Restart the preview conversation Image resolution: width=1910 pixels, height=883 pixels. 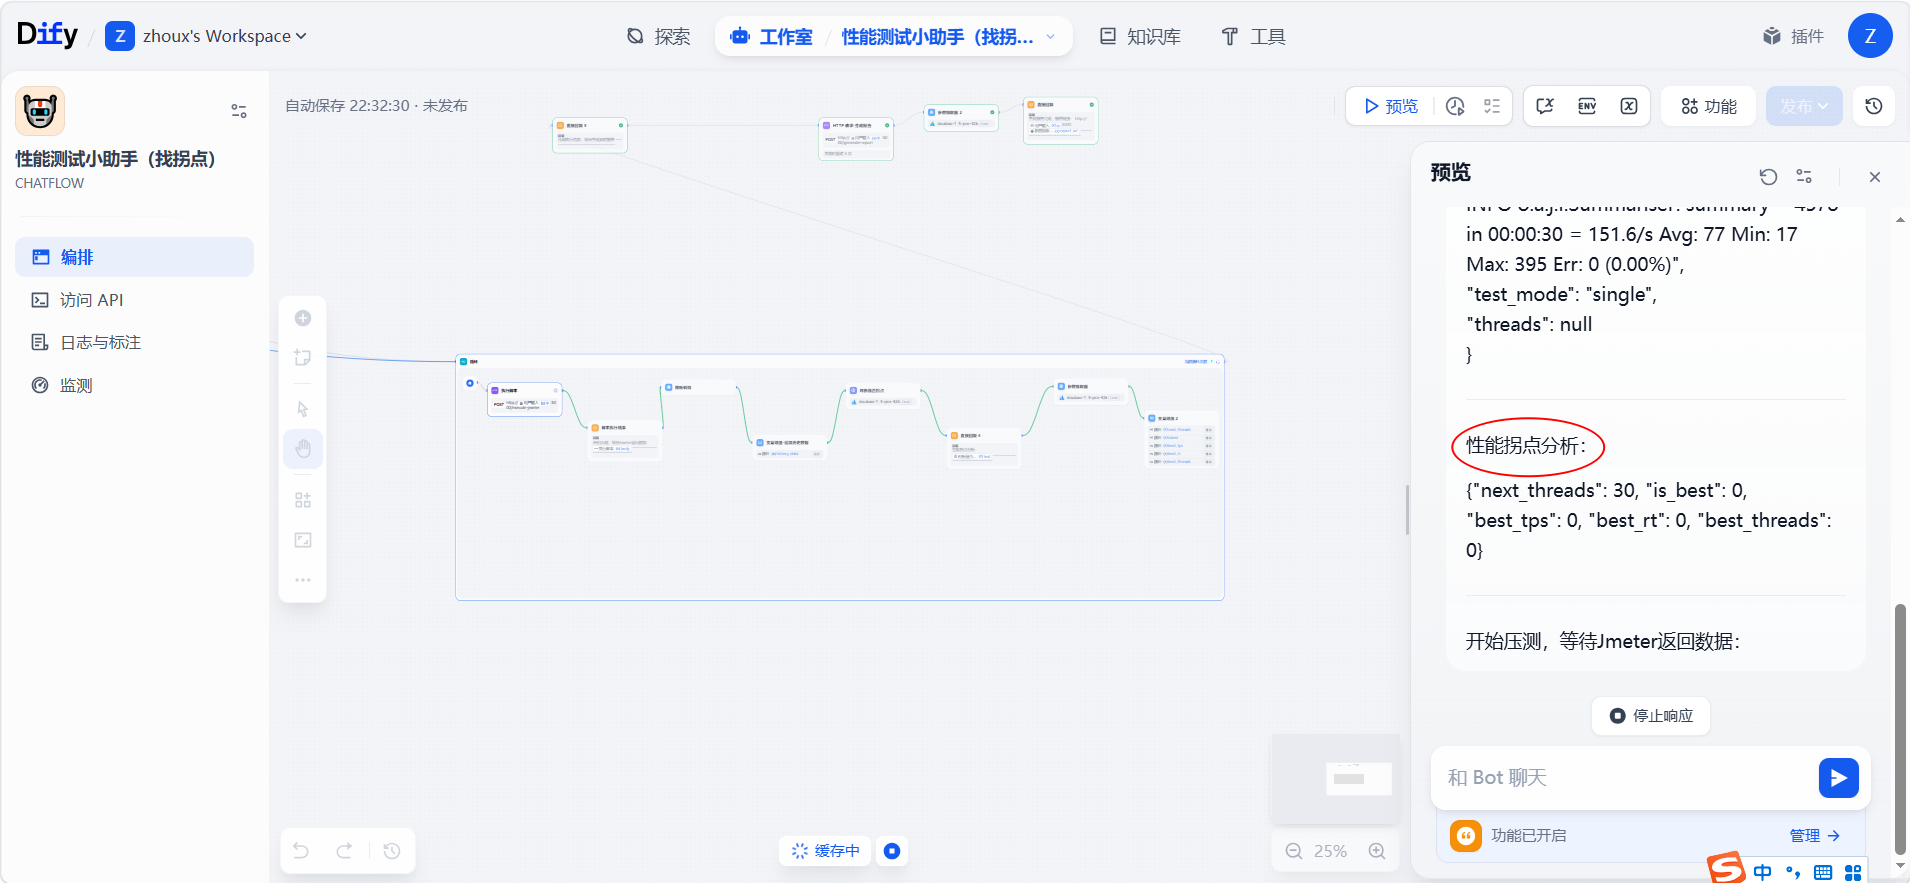pos(1768,177)
